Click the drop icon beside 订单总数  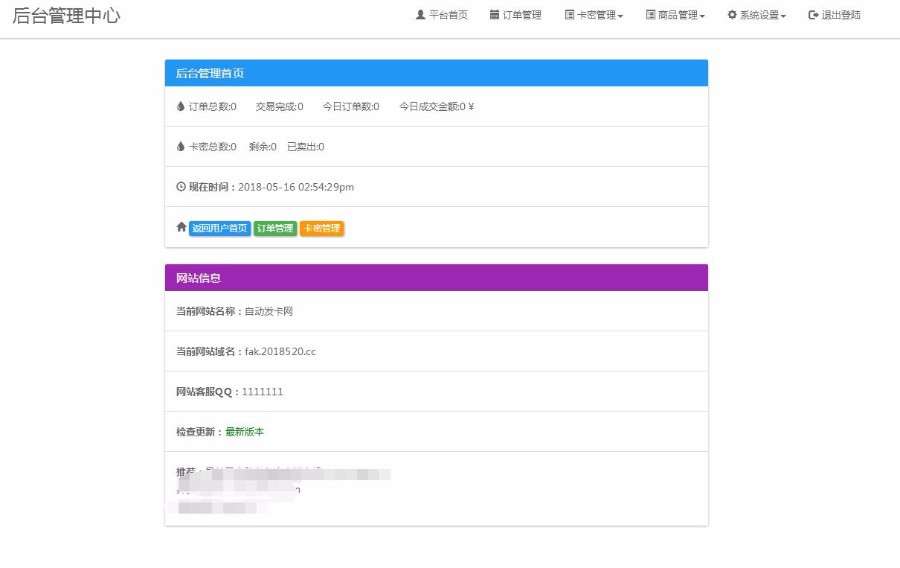tap(181, 106)
